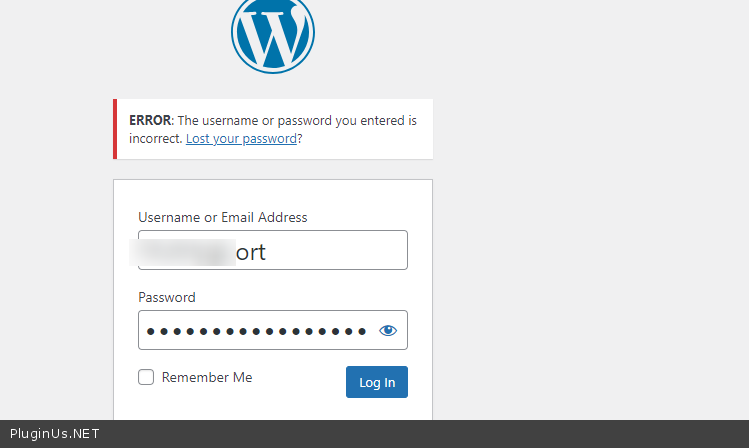Image resolution: width=749 pixels, height=448 pixels.
Task: Click the WordPress logo
Action: click(272, 34)
